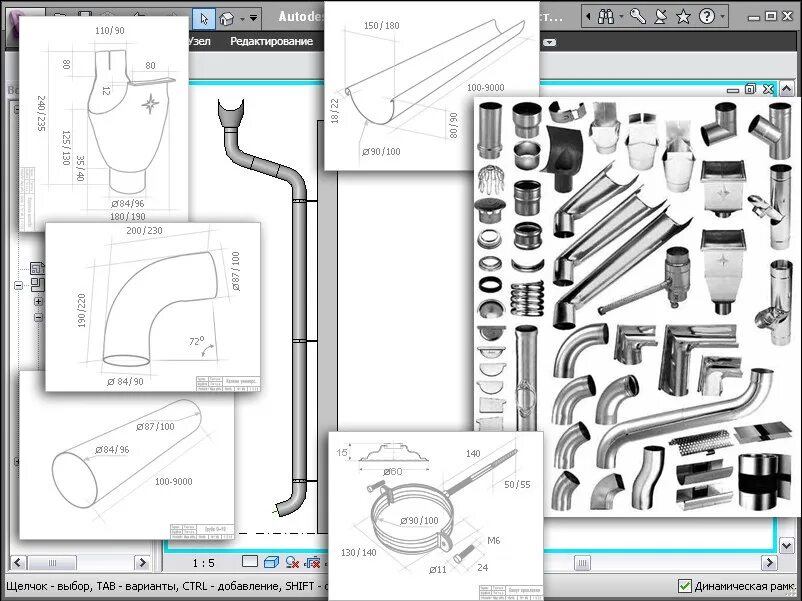Select the funnel at top of the downpipe model
Screen dimensions: 802x601
click(x=231, y=114)
